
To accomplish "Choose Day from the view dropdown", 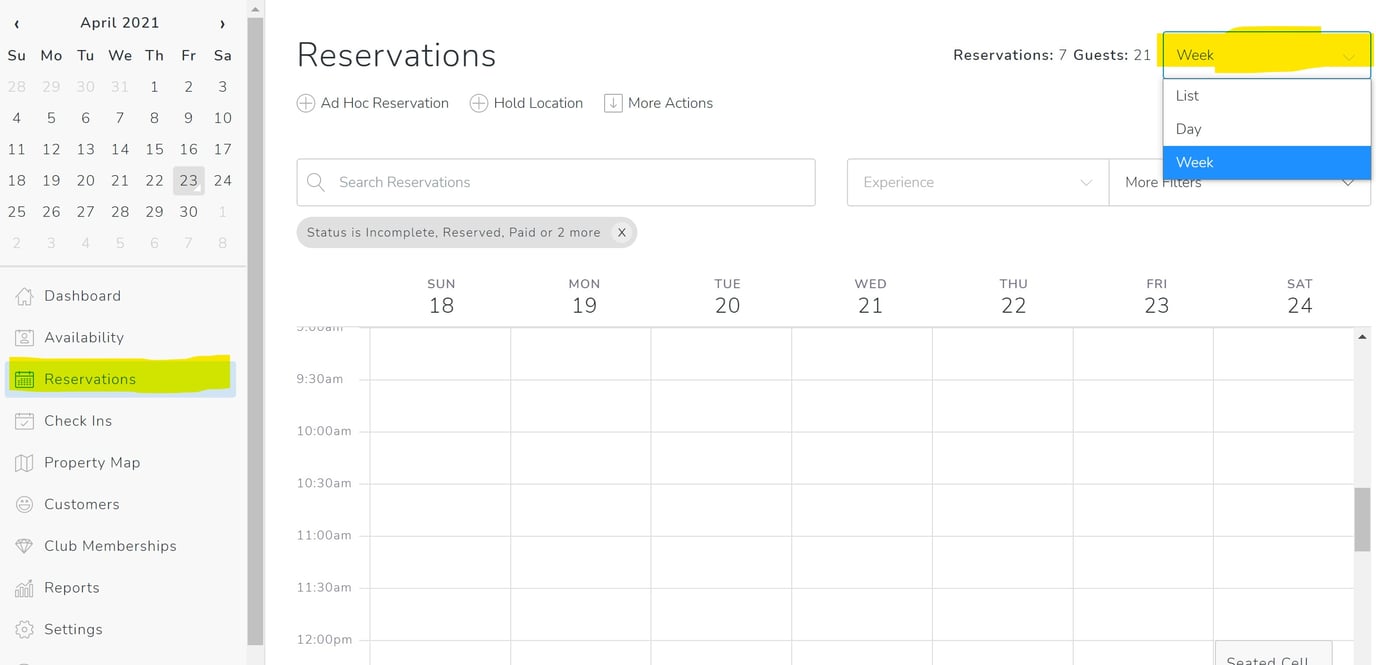I will click(1188, 129).
